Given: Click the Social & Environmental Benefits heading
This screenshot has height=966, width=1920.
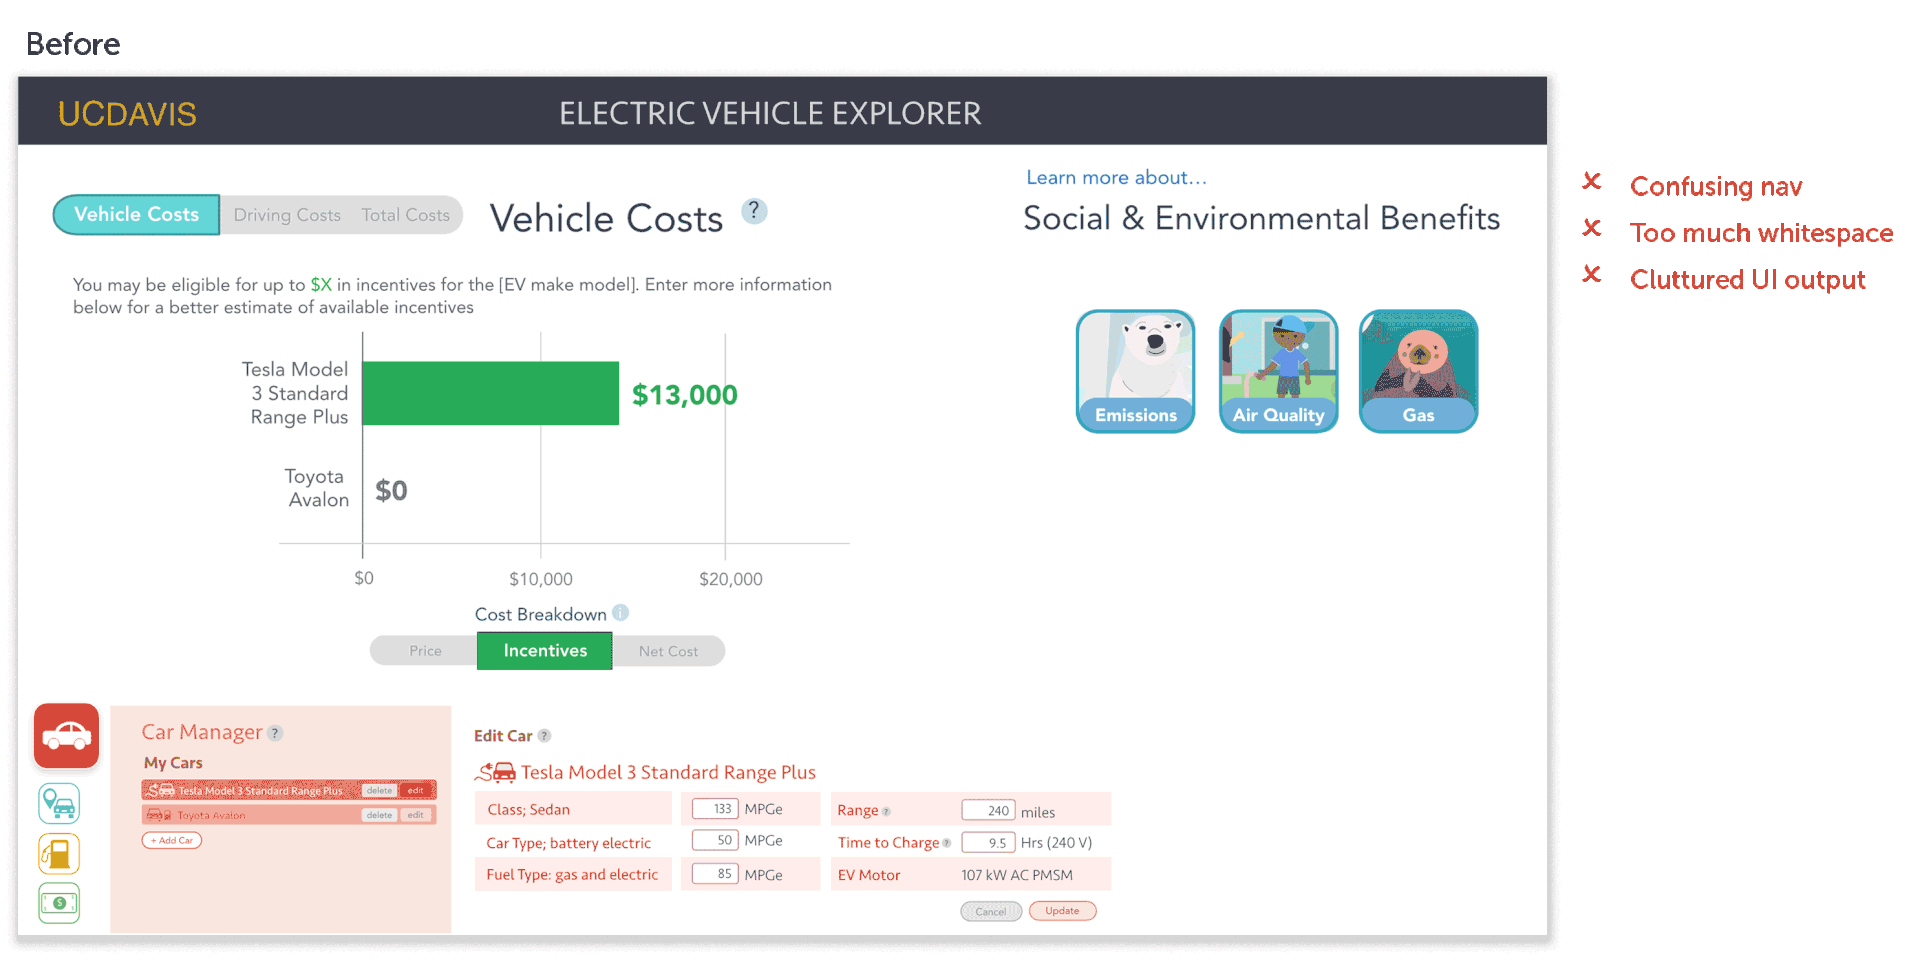Looking at the screenshot, I should [1261, 218].
